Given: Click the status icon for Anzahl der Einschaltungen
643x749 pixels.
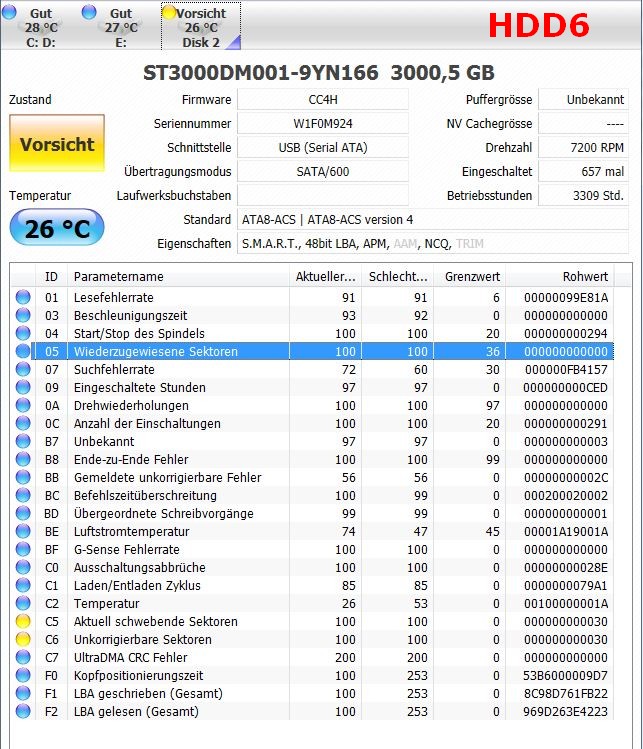Looking at the screenshot, I should (x=23, y=423).
